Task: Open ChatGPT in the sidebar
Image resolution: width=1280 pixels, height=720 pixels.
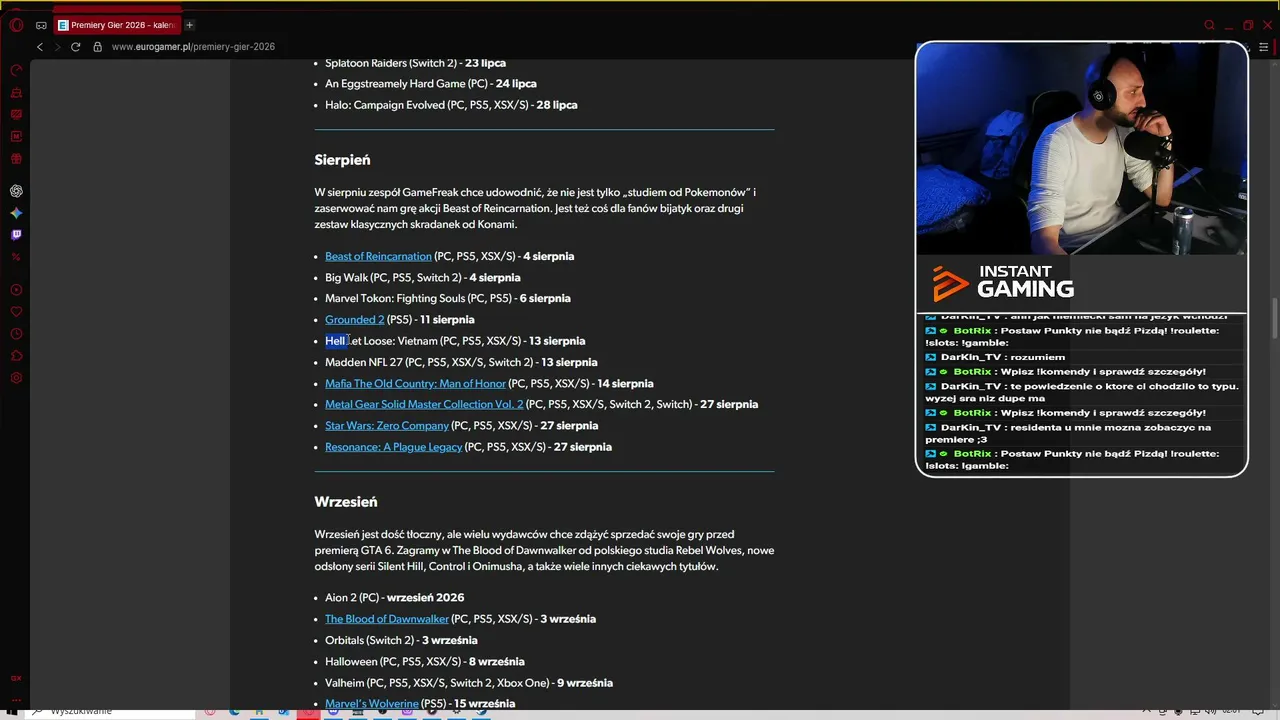Action: click(16, 191)
